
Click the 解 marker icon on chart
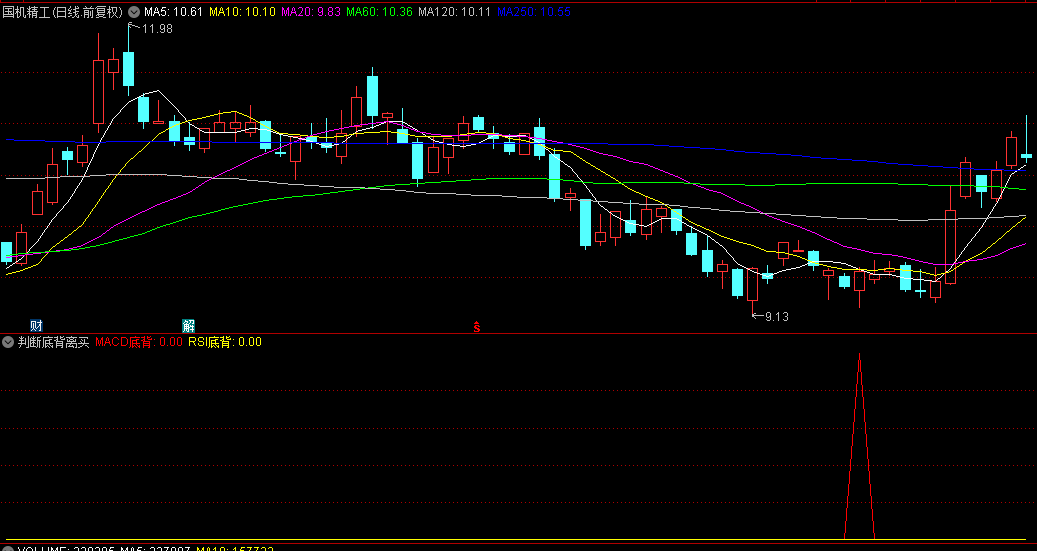pyautogui.click(x=188, y=325)
